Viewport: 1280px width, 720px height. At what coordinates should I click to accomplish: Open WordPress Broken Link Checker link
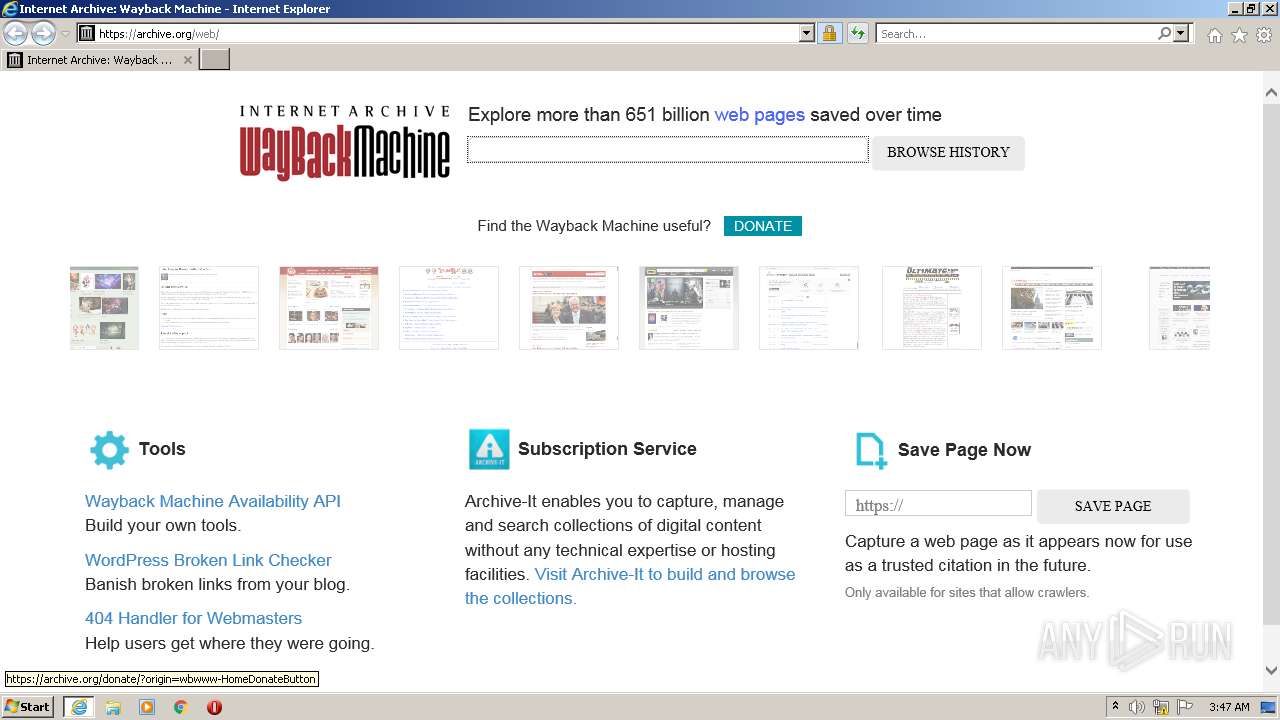(x=208, y=560)
